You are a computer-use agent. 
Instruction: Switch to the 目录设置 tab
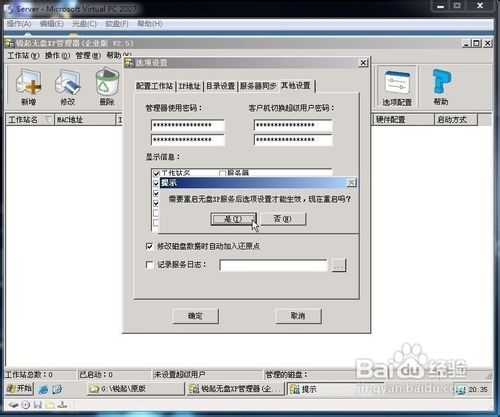[x=220, y=86]
